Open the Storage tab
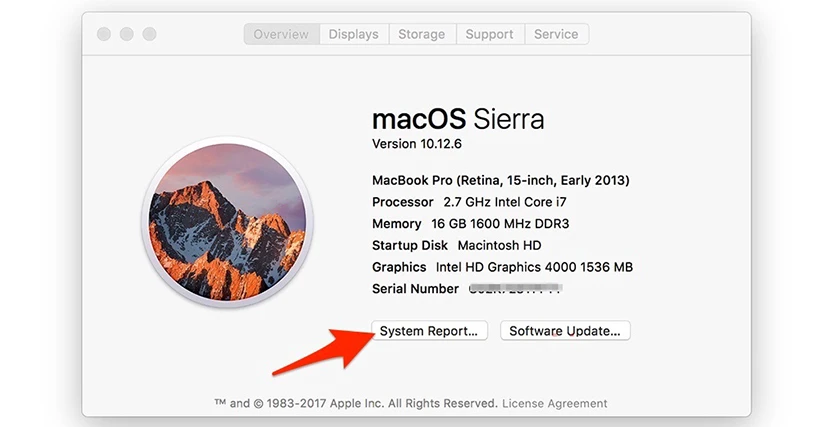Viewport: 840px width, 427px height. 422,34
